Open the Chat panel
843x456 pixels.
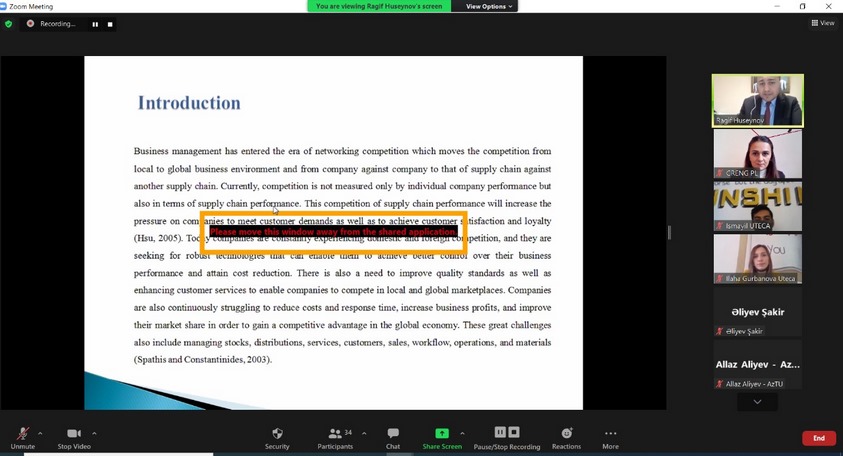(x=393, y=435)
